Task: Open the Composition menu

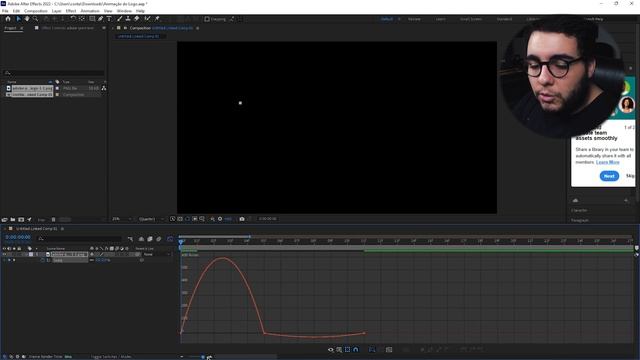Action: coord(36,11)
